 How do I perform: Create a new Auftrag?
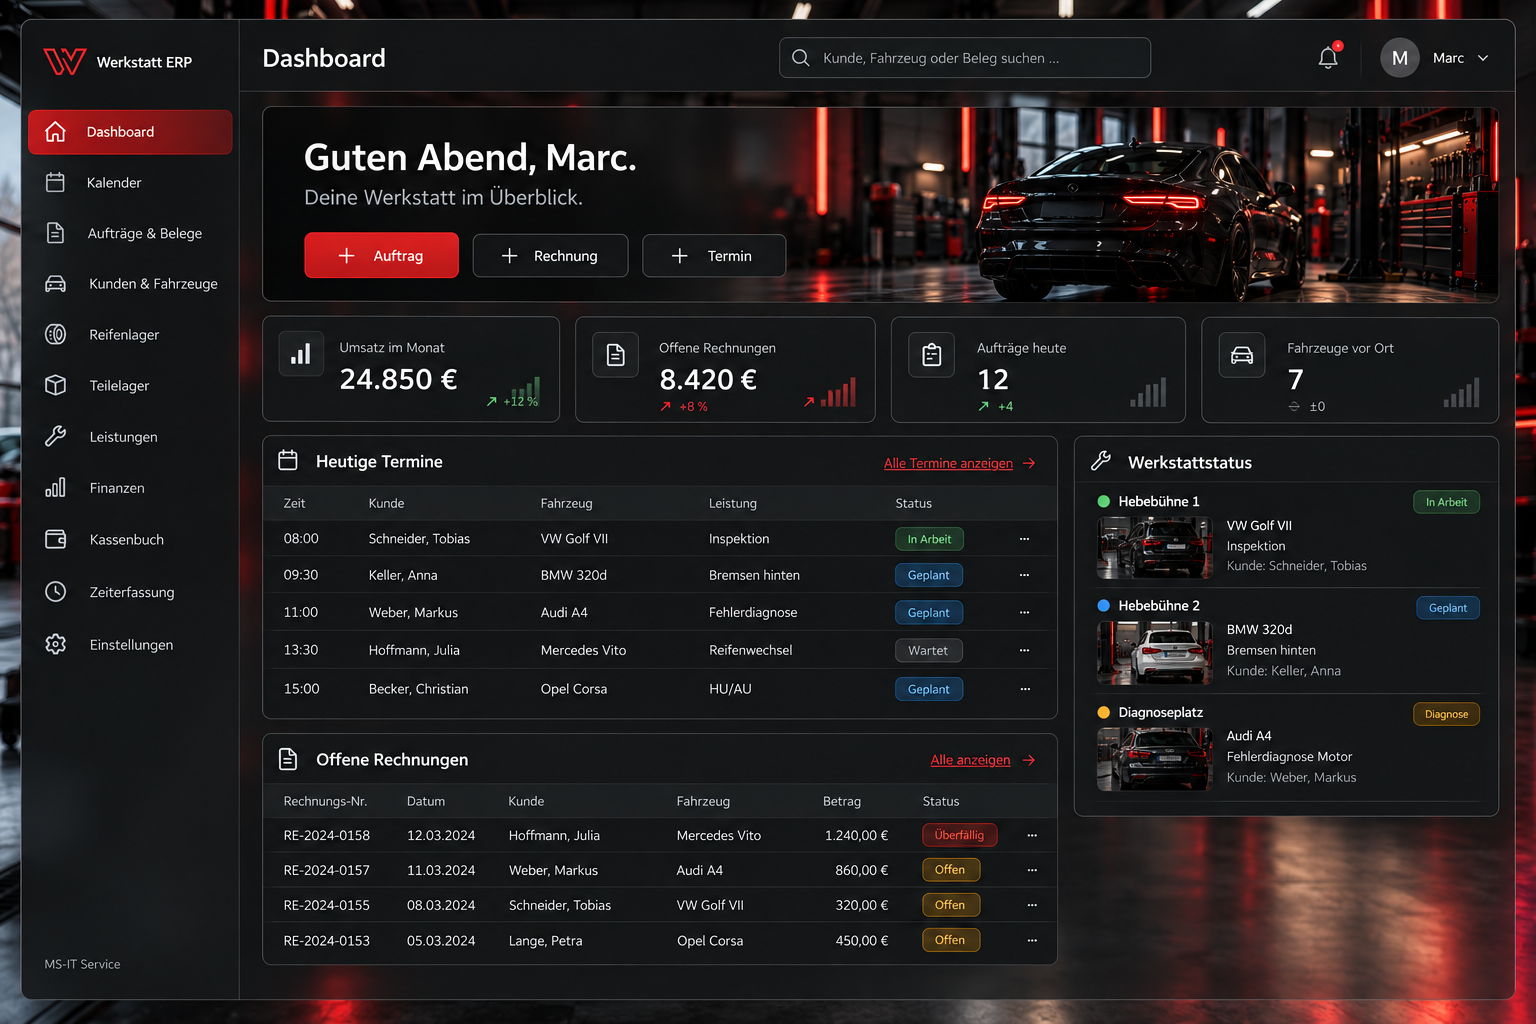click(x=381, y=256)
